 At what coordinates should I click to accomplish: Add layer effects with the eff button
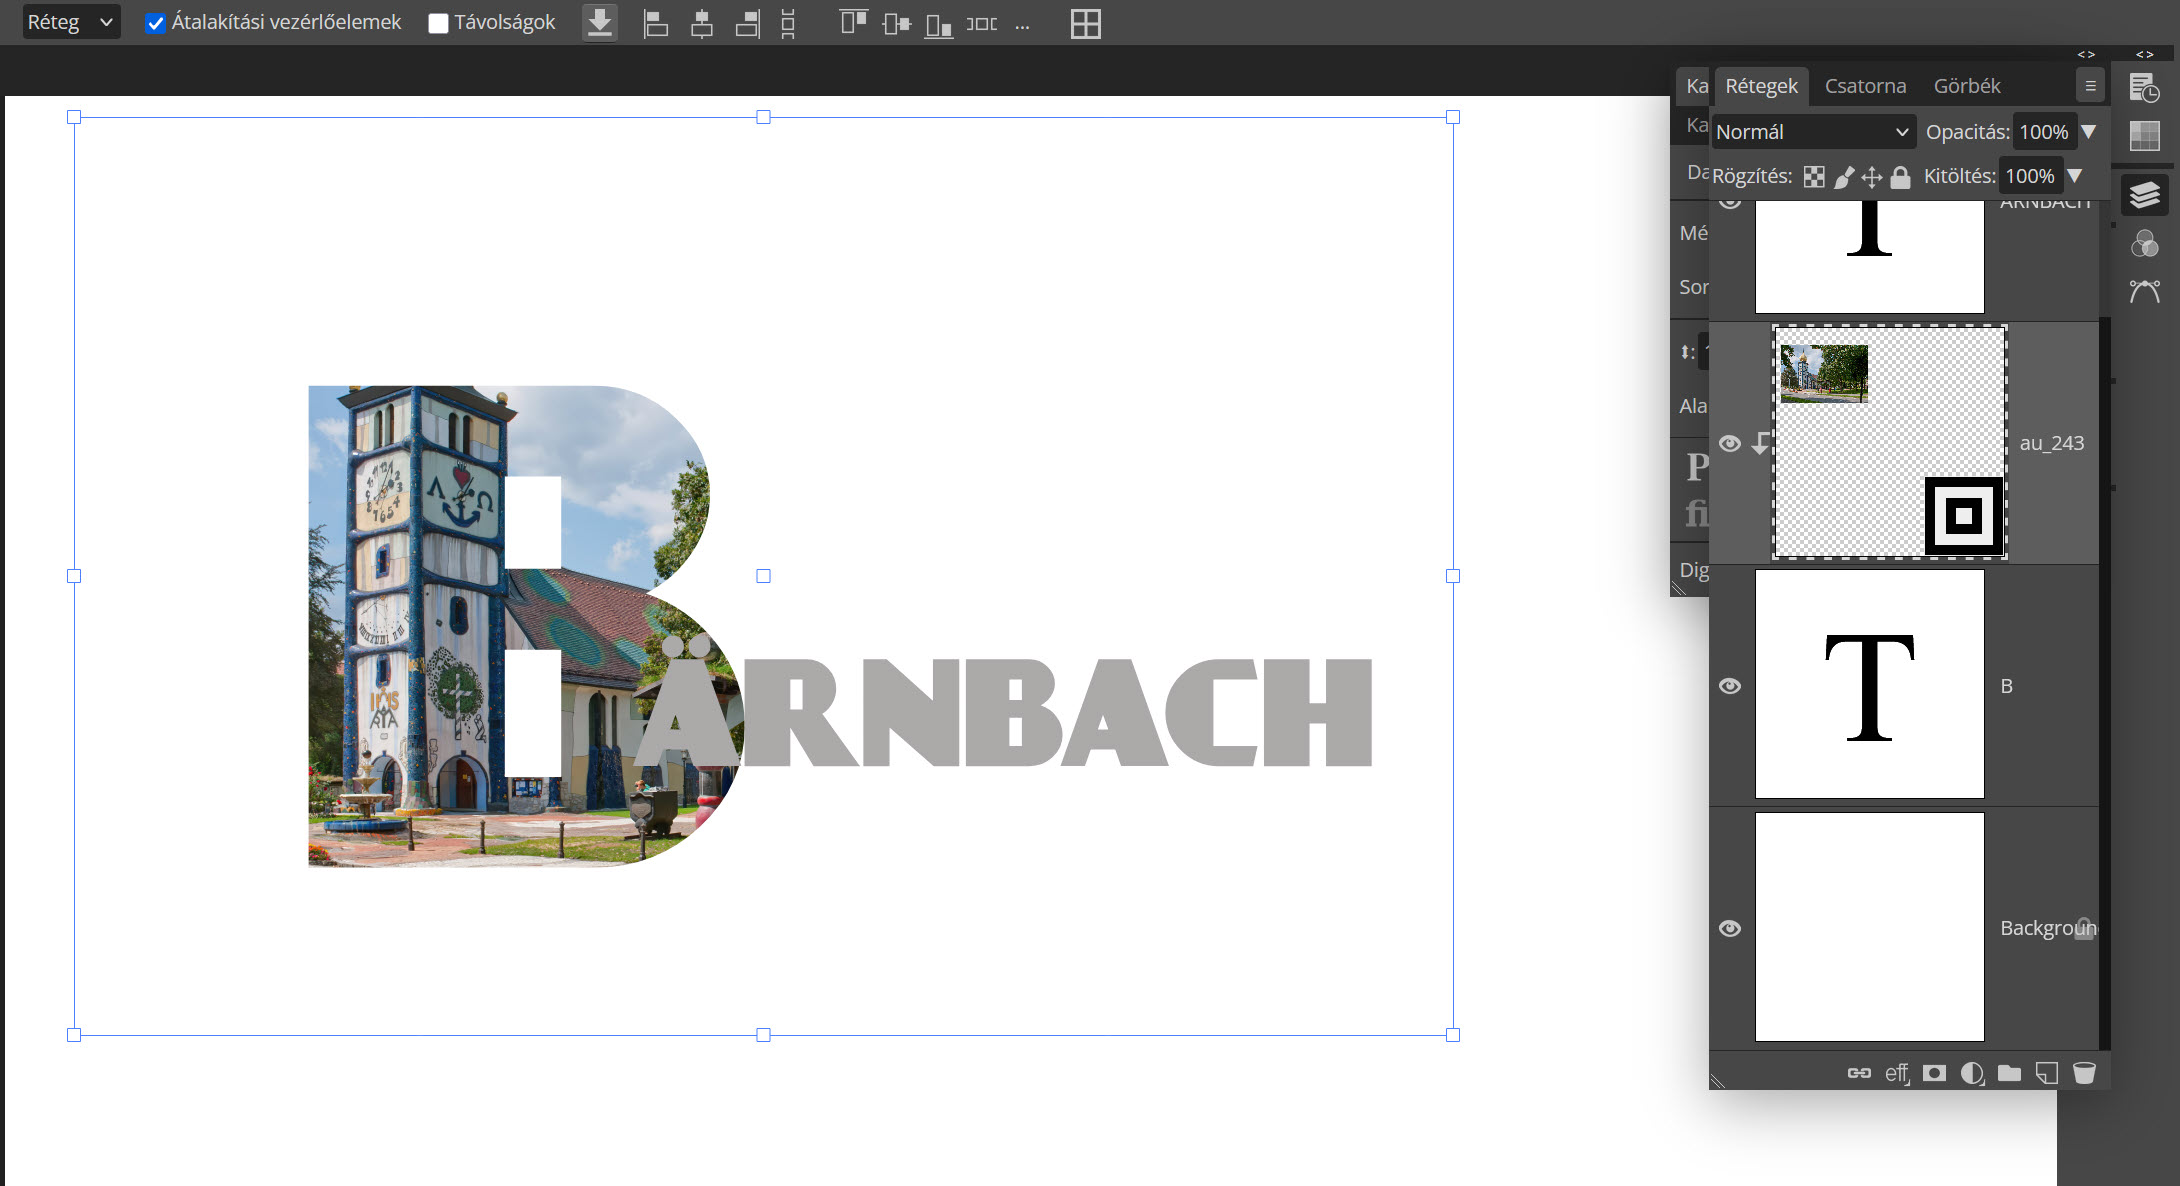(1897, 1073)
